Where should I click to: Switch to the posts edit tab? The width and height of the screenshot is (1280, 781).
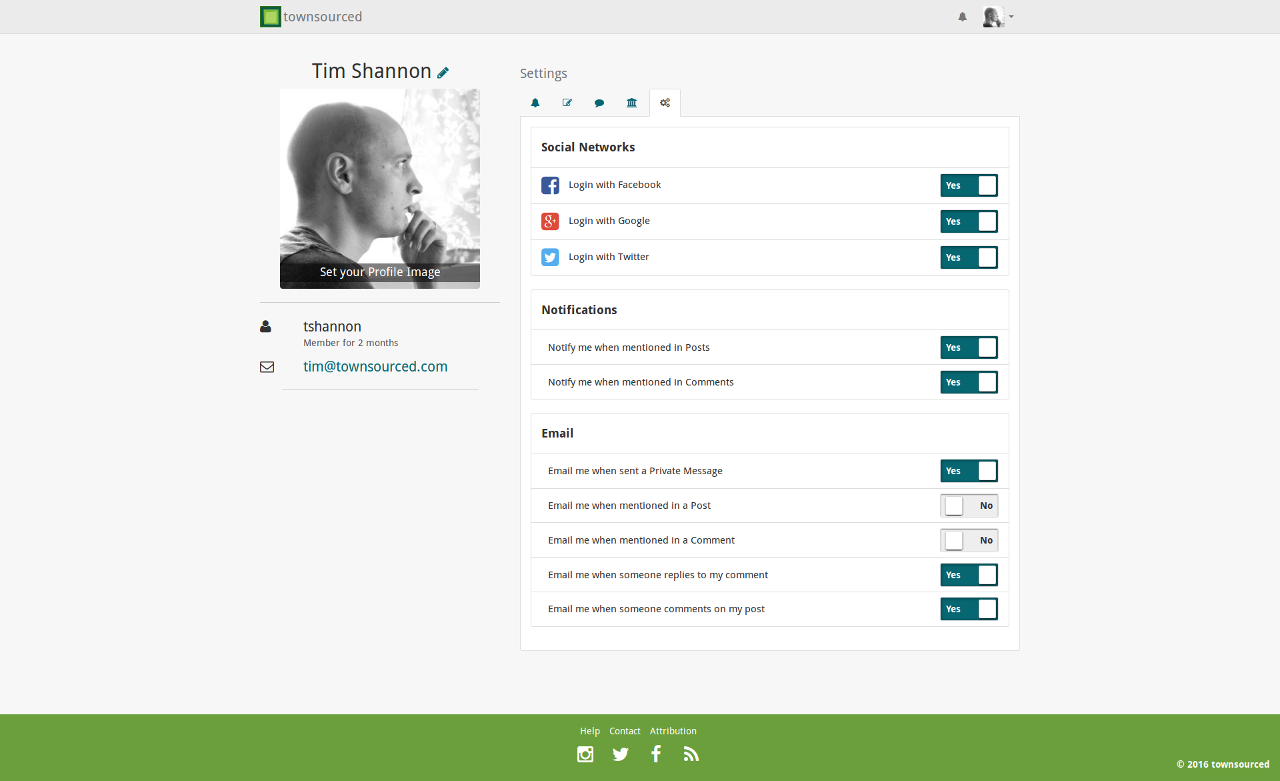coord(567,103)
